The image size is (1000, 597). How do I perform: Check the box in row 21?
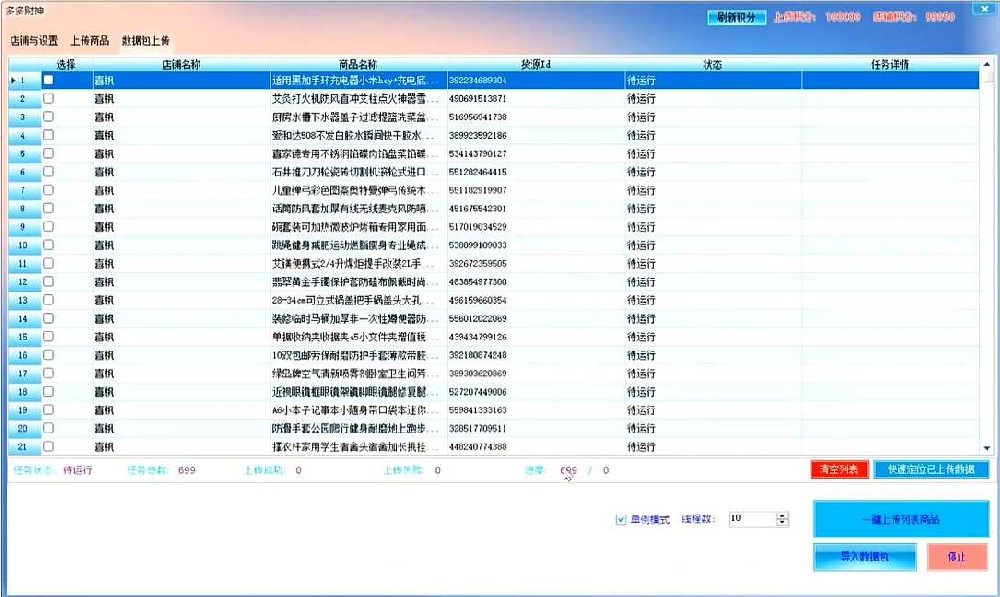(48, 446)
